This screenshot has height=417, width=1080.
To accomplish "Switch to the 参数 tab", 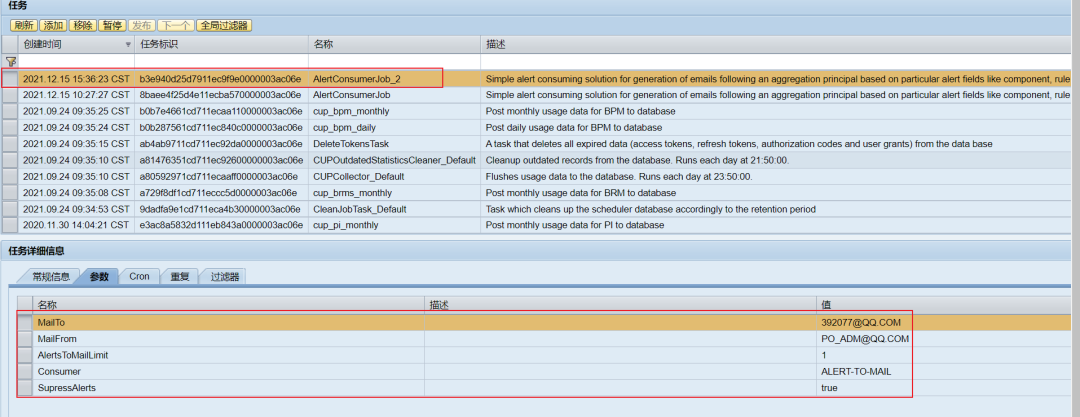I will click(x=99, y=276).
